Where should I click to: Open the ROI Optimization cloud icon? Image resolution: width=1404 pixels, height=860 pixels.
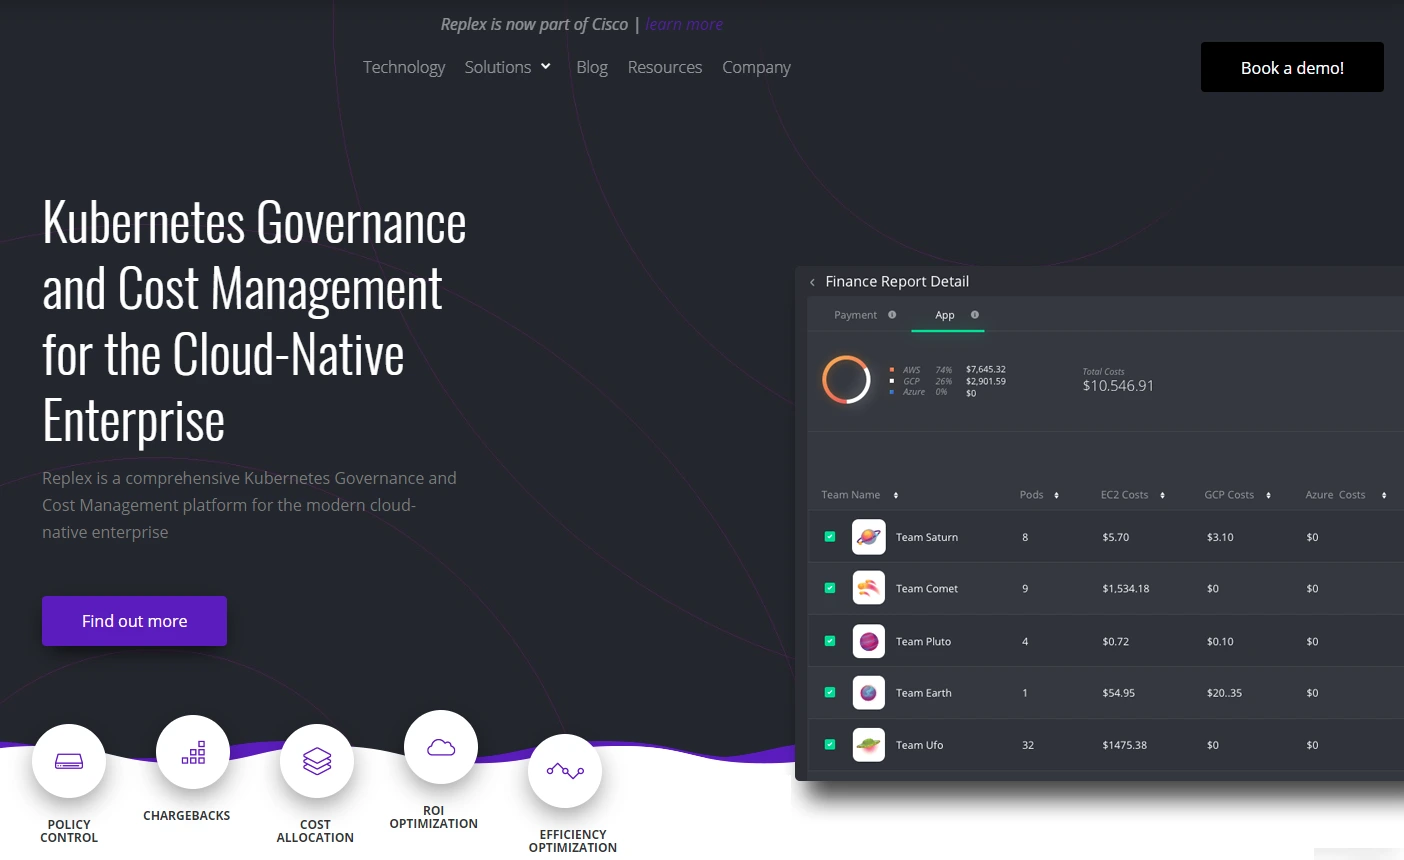tap(441, 747)
